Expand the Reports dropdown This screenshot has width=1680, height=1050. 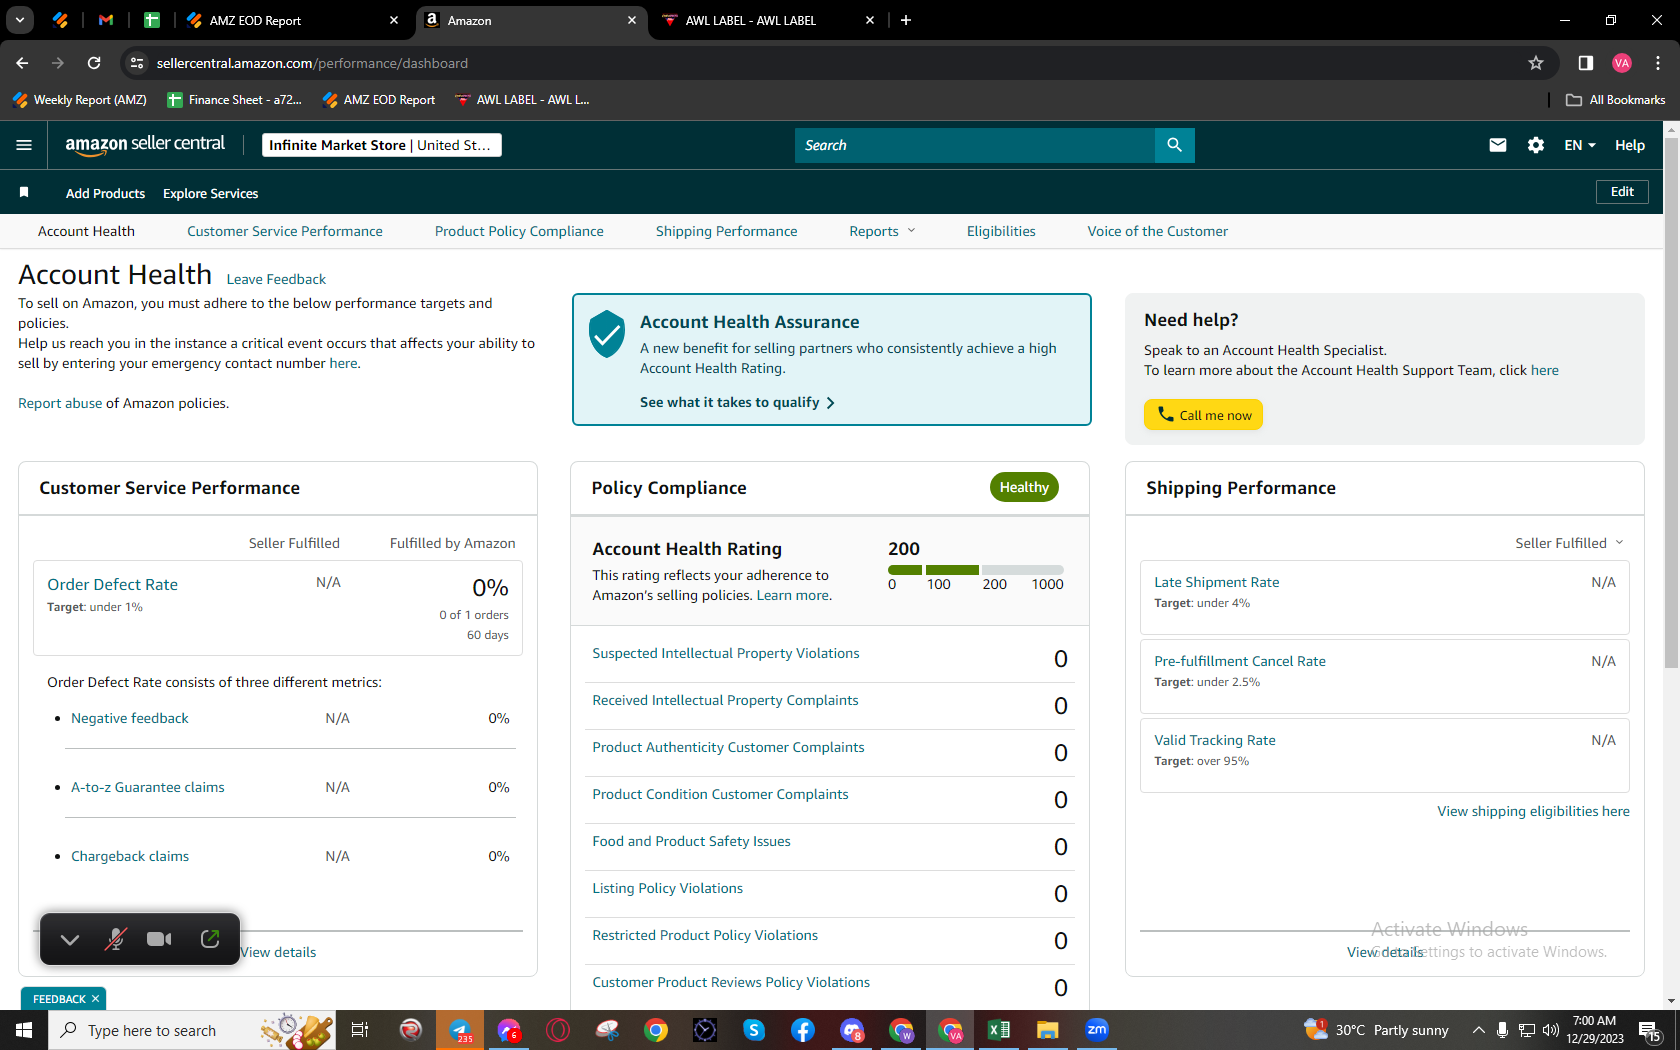click(x=882, y=231)
